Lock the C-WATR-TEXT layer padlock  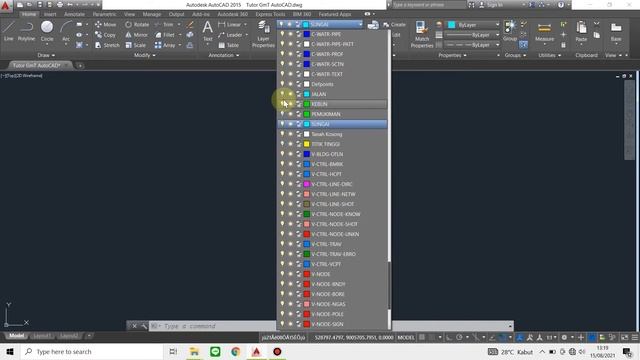tap(298, 74)
